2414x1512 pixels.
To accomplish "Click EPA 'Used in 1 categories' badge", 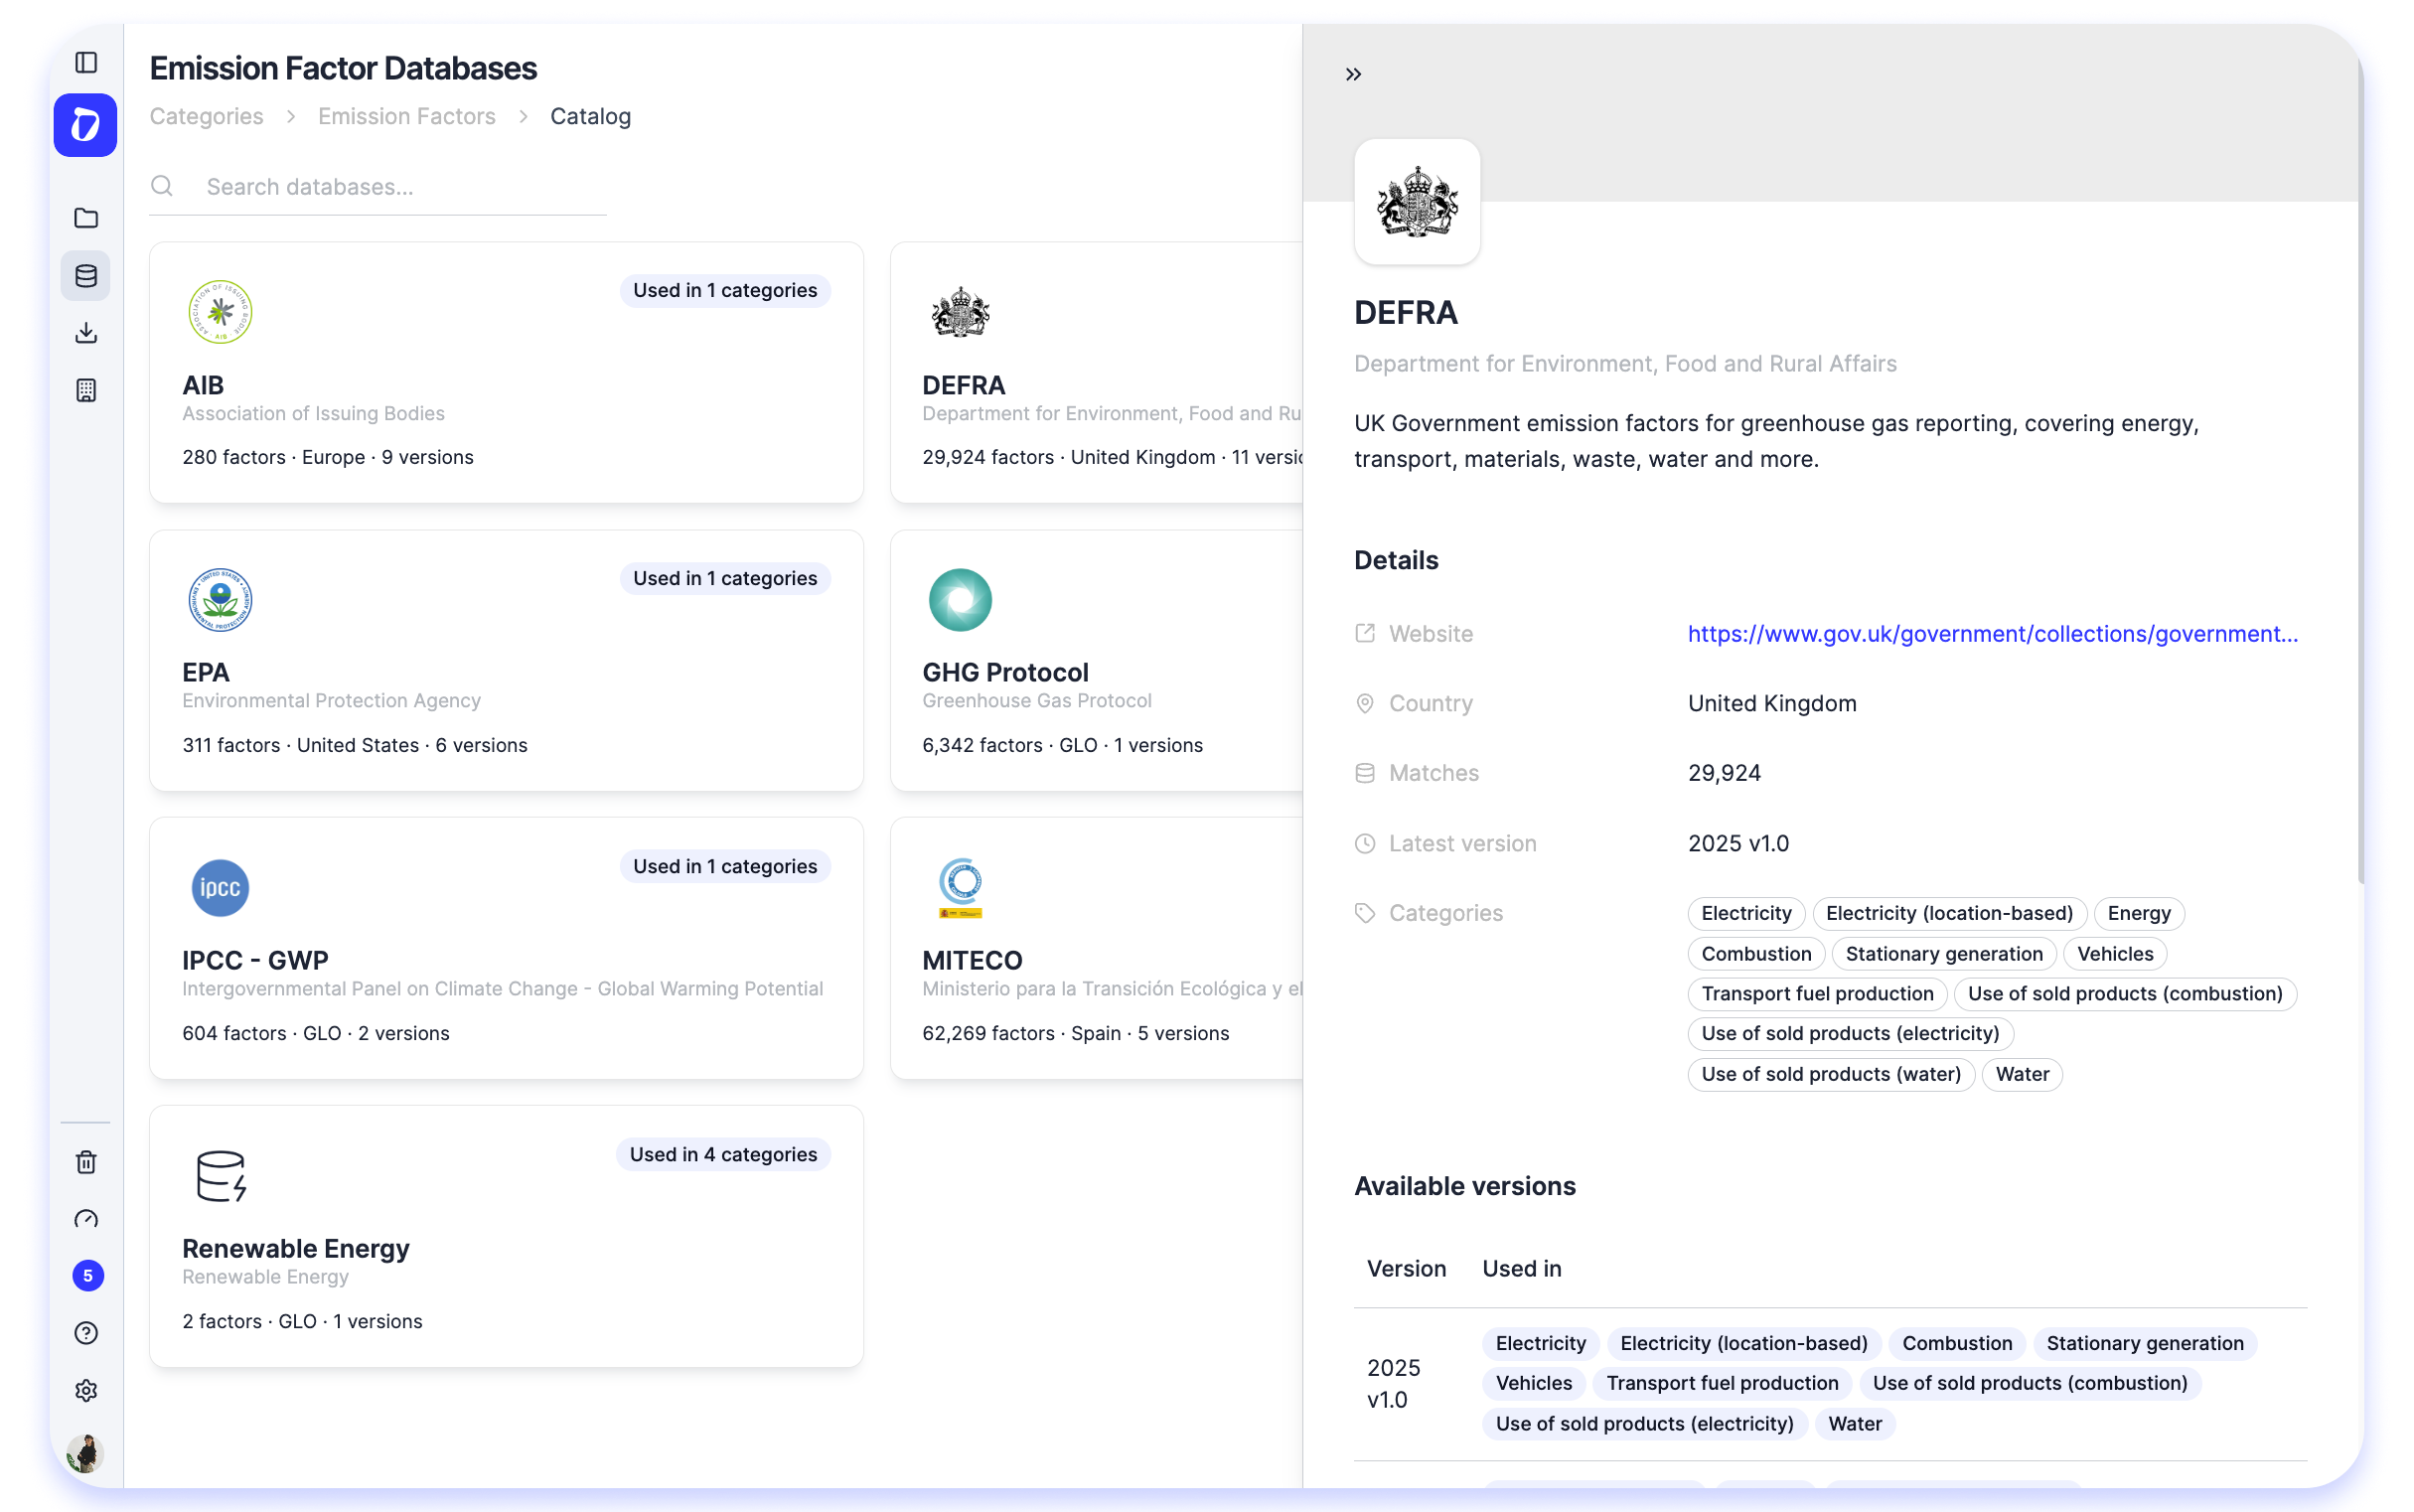I will click(x=725, y=578).
